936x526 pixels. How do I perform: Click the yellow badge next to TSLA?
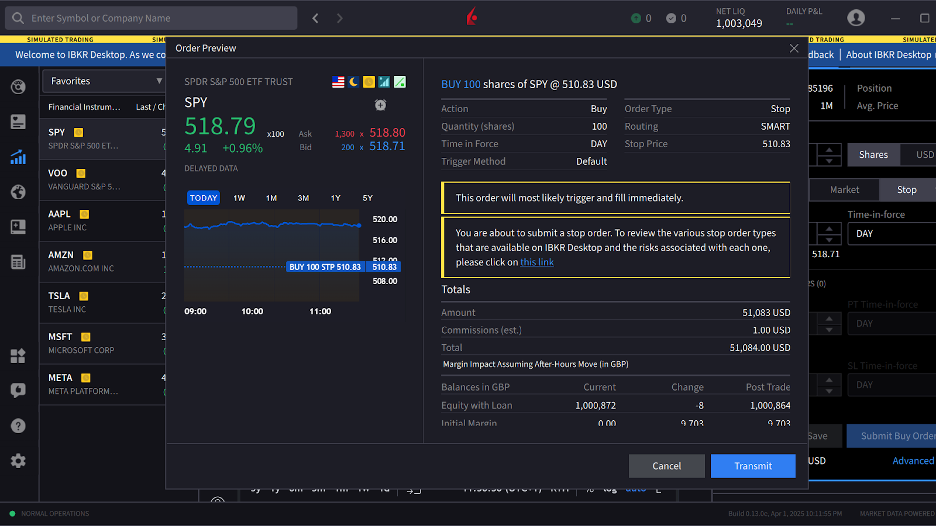[x=84, y=296]
